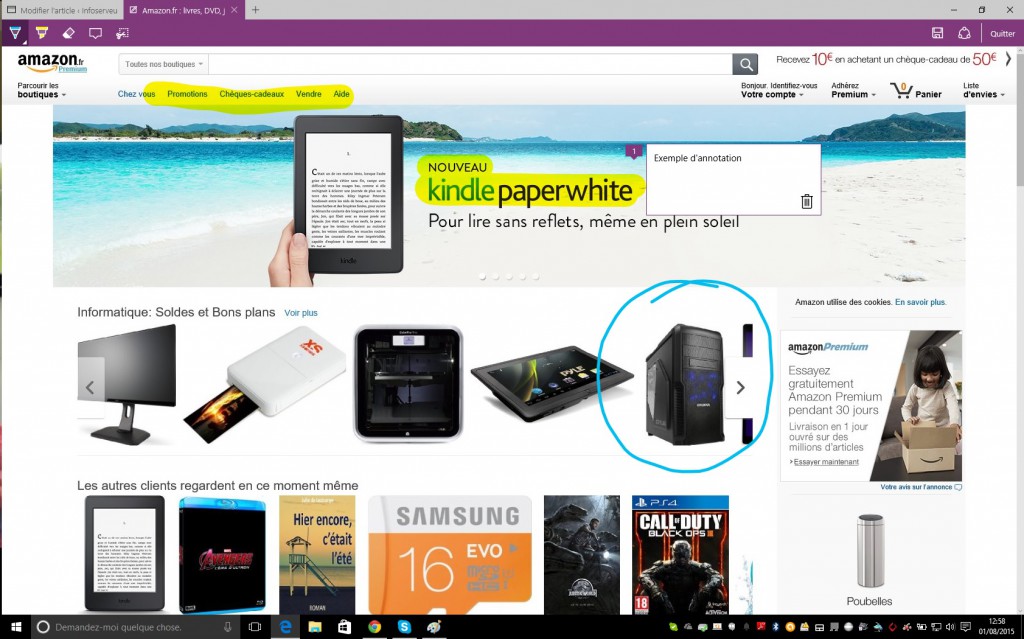The height and width of the screenshot is (639, 1024).
Task: Open the Jurassic World movie cover
Action: pyautogui.click(x=582, y=555)
